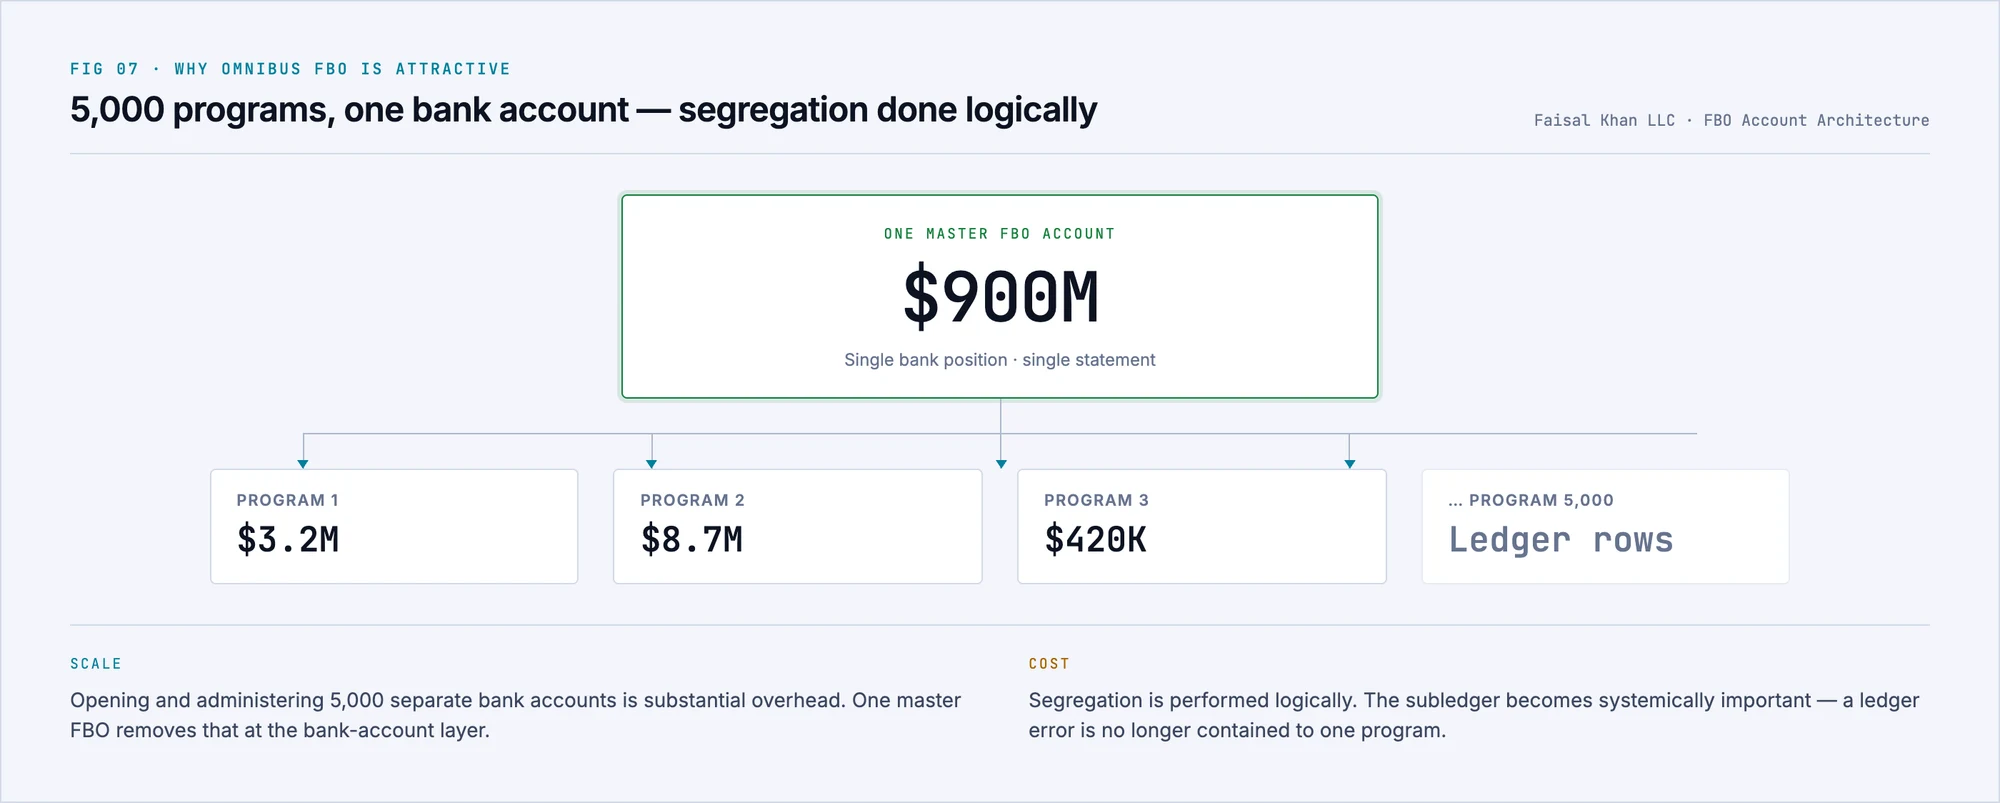Click the arrowhead above Program 3 card
The height and width of the screenshot is (803, 2000).
tap(1350, 464)
